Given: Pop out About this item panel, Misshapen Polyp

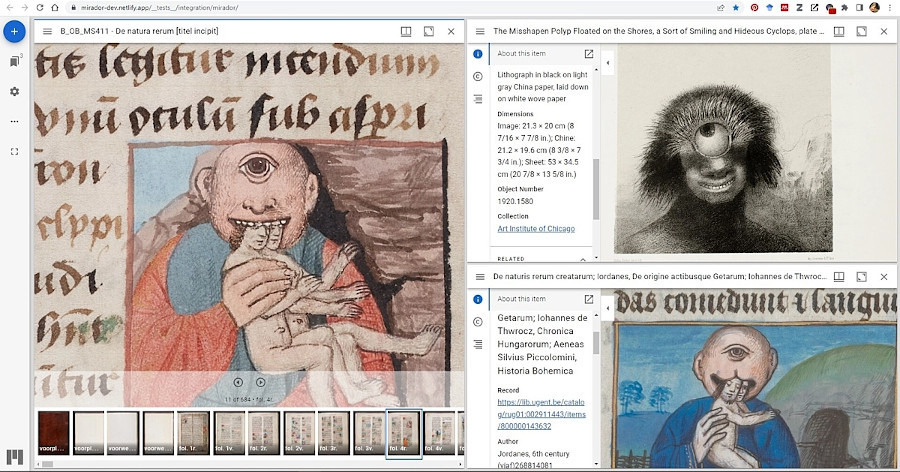Looking at the screenshot, I should (588, 54).
